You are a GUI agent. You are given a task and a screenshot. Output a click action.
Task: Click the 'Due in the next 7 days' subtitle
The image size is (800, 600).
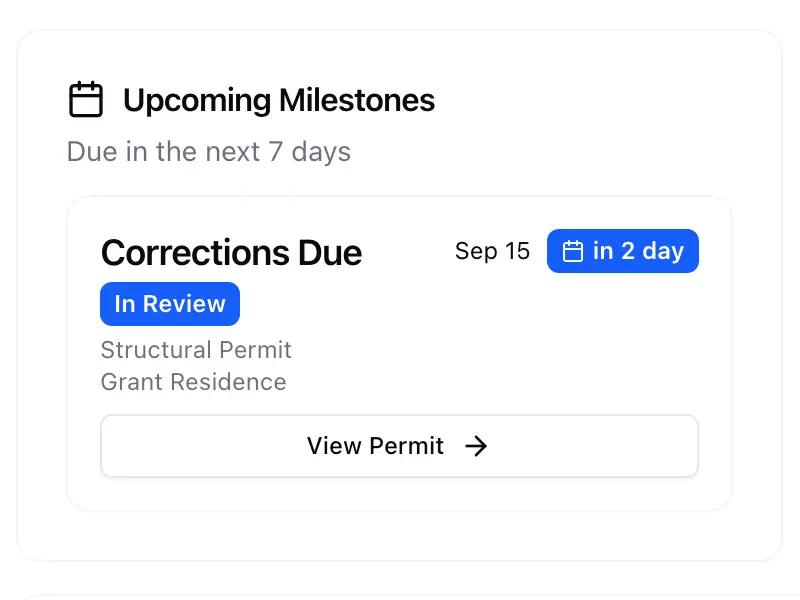(208, 152)
